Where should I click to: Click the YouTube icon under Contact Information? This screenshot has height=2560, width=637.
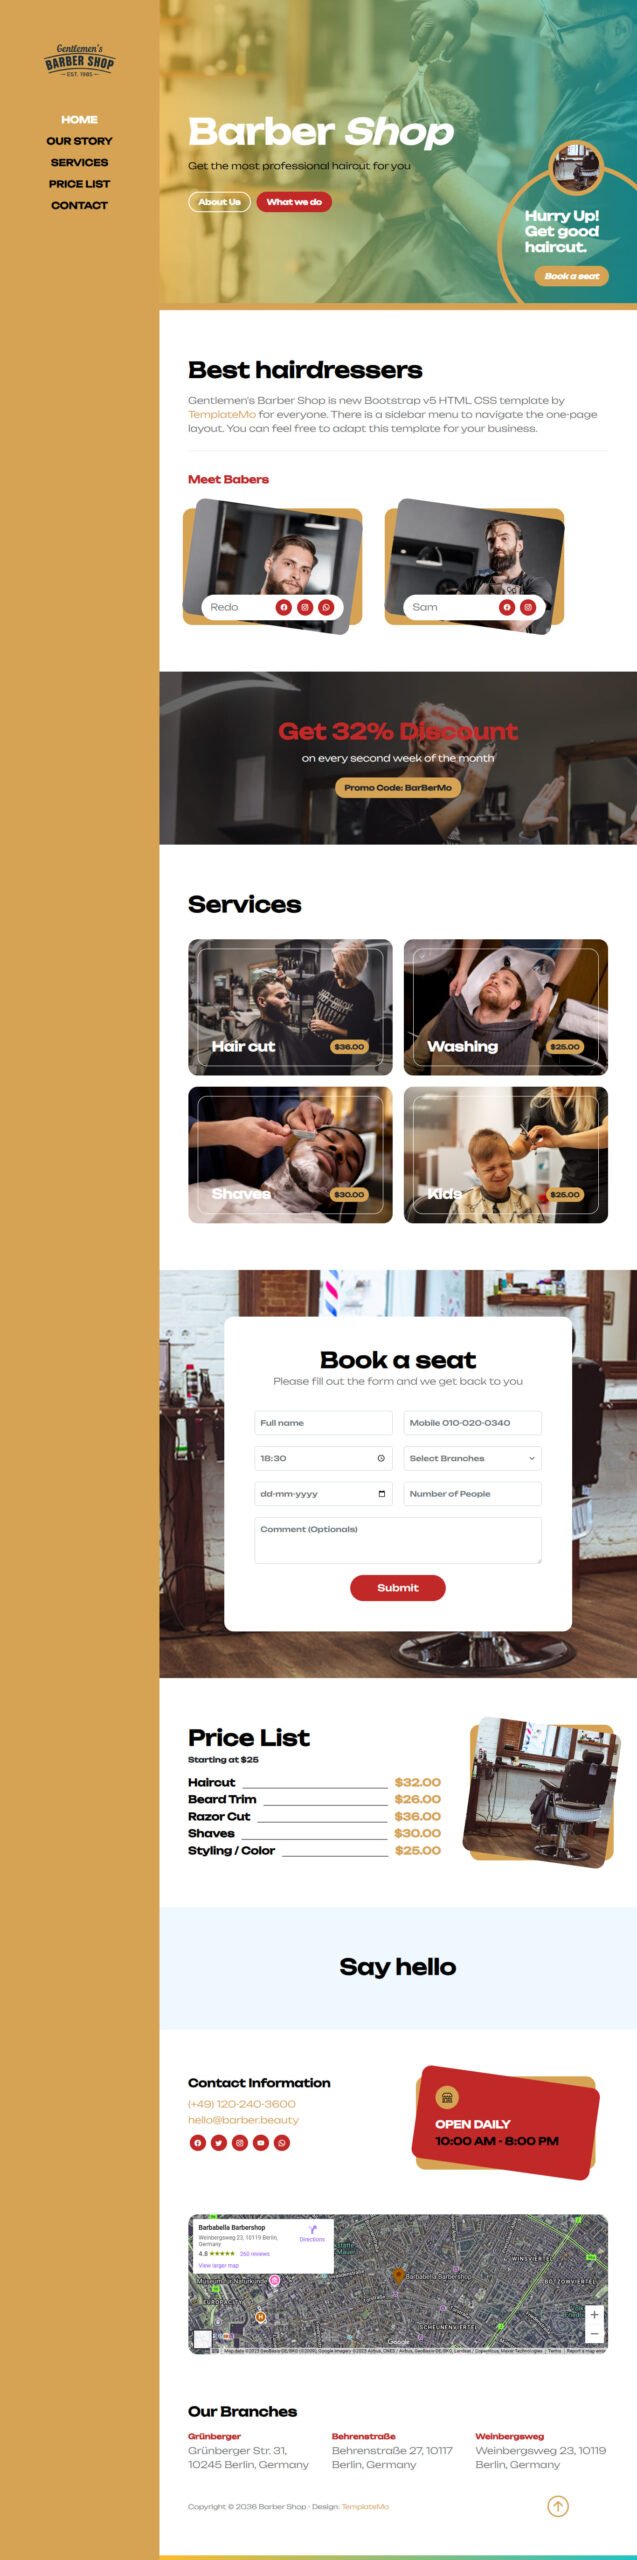(x=260, y=2142)
